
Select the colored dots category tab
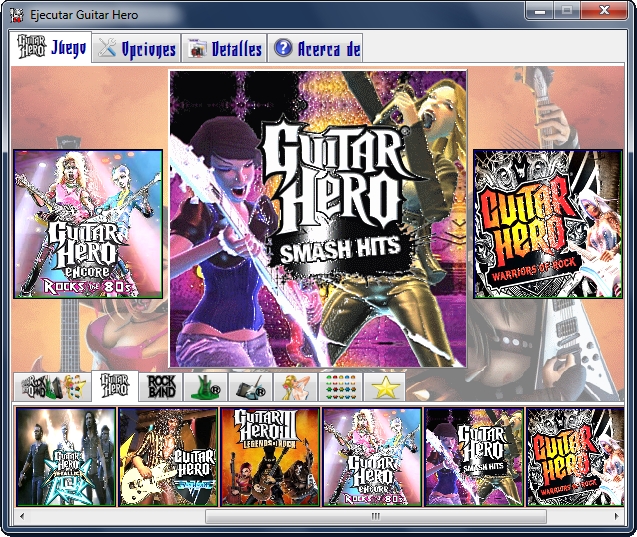[x=340, y=387]
